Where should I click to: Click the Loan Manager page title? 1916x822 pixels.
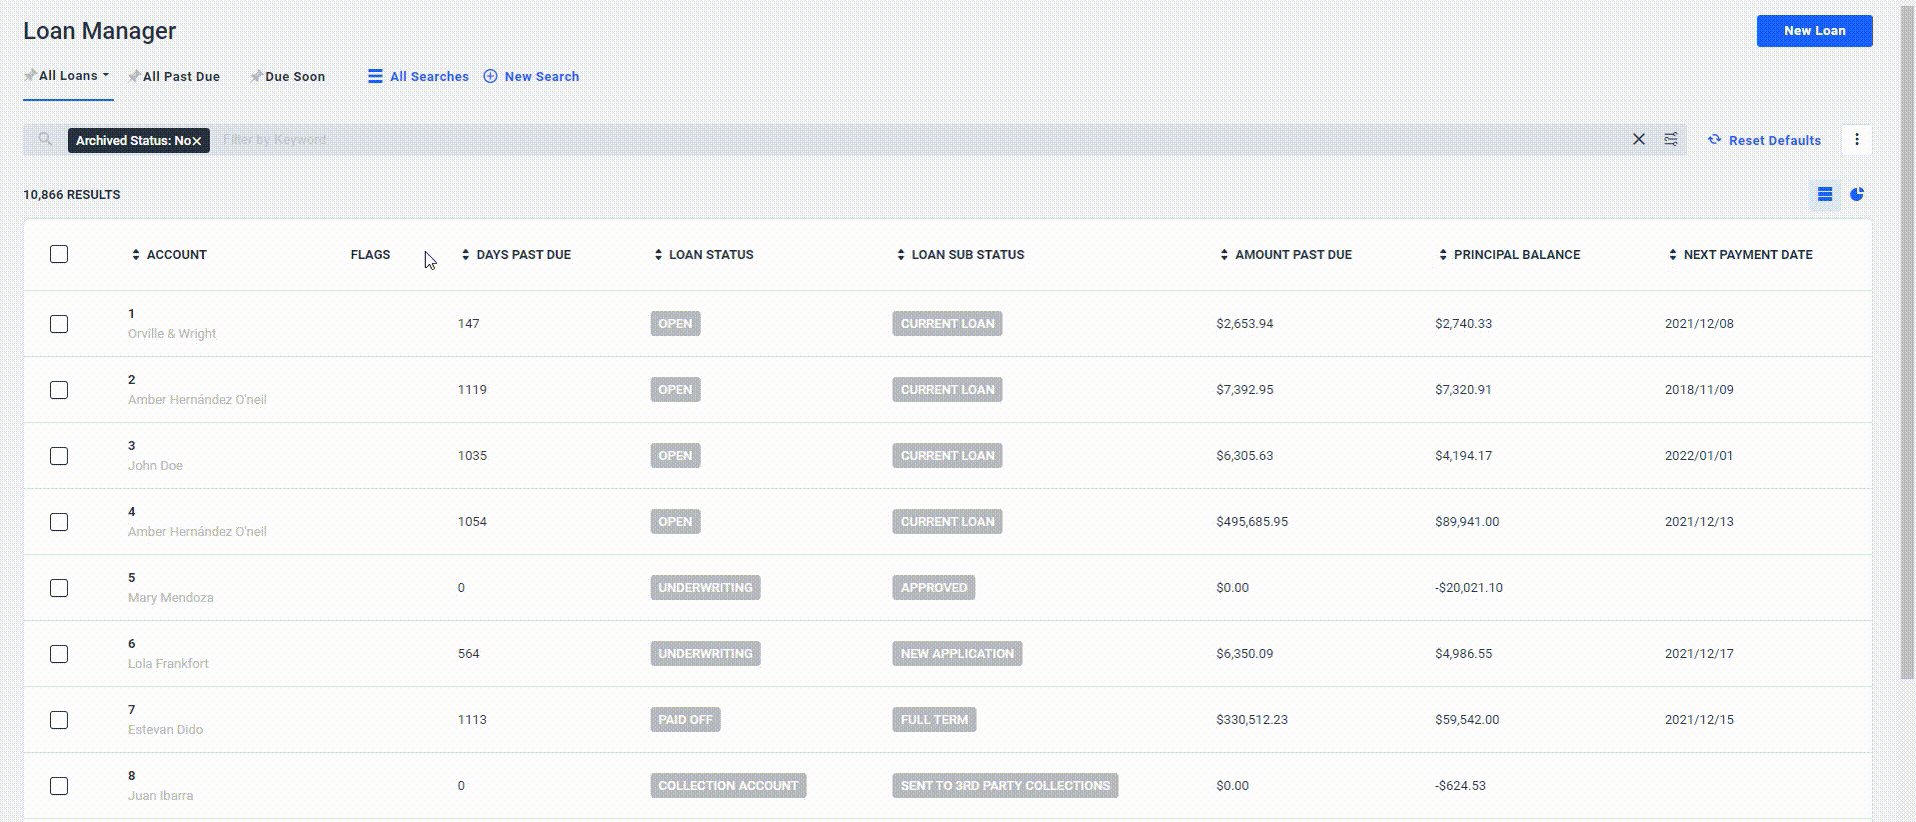99,31
